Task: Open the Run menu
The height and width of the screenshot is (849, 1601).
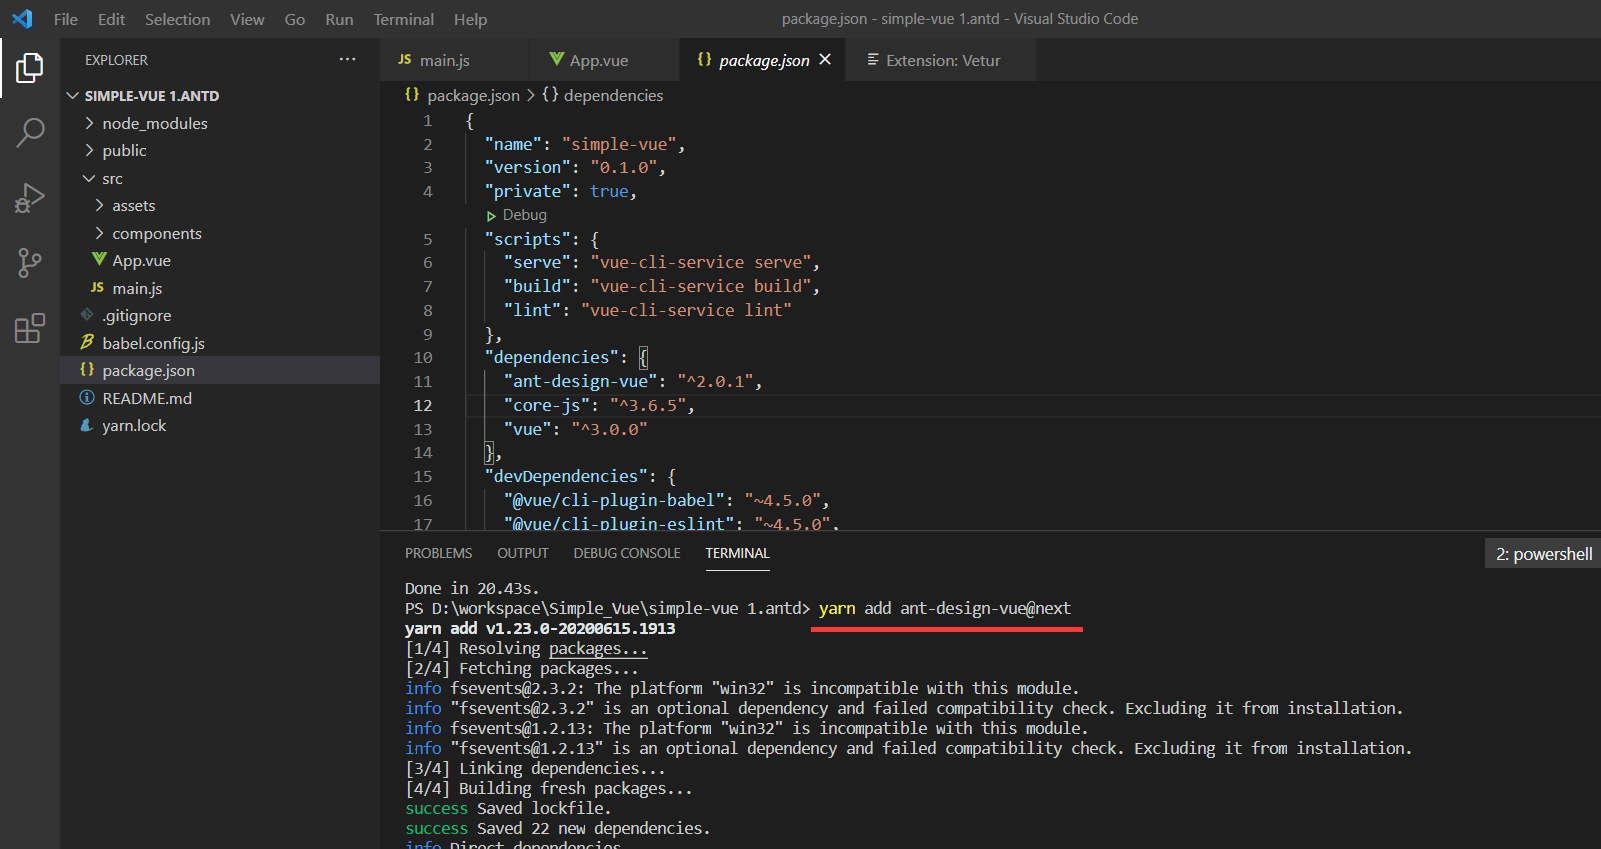Action: [339, 19]
